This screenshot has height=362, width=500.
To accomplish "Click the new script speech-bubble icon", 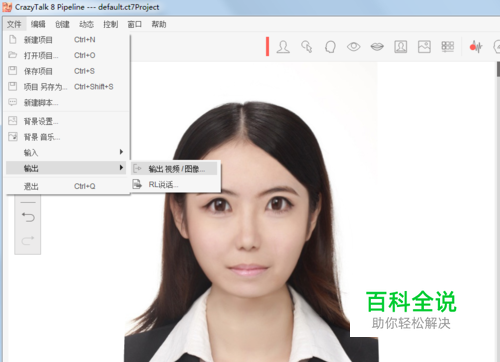I will tap(13, 102).
